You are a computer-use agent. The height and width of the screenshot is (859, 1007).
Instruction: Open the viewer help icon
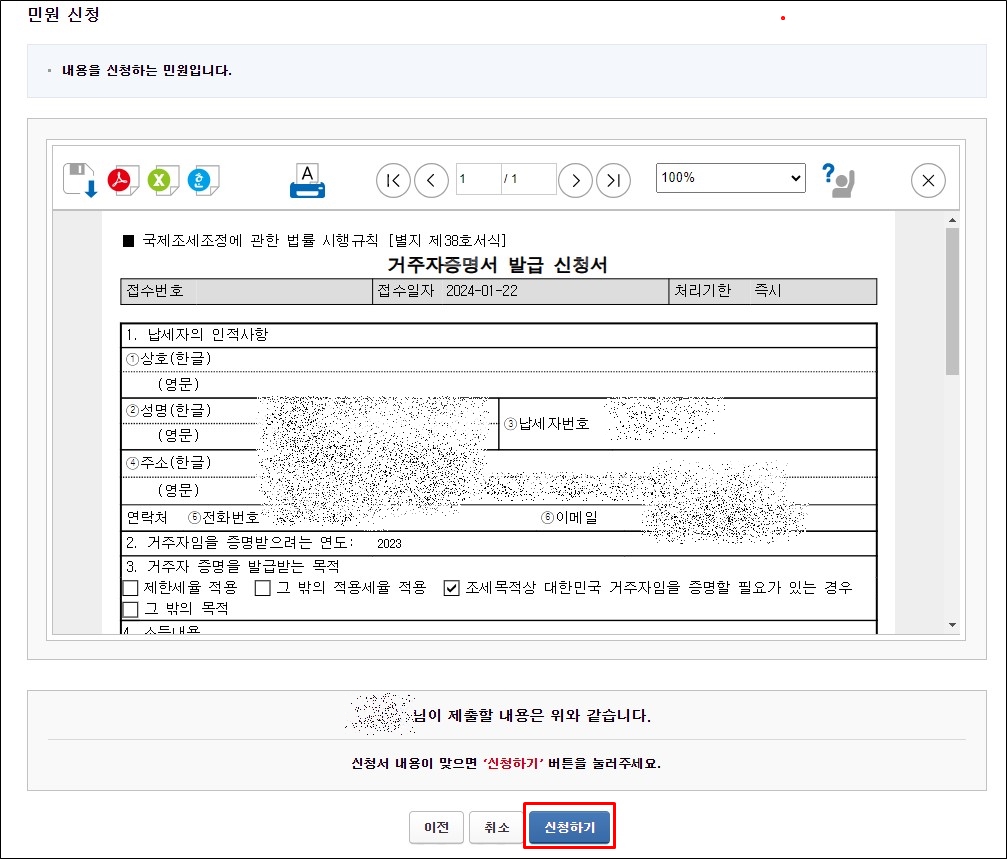838,180
